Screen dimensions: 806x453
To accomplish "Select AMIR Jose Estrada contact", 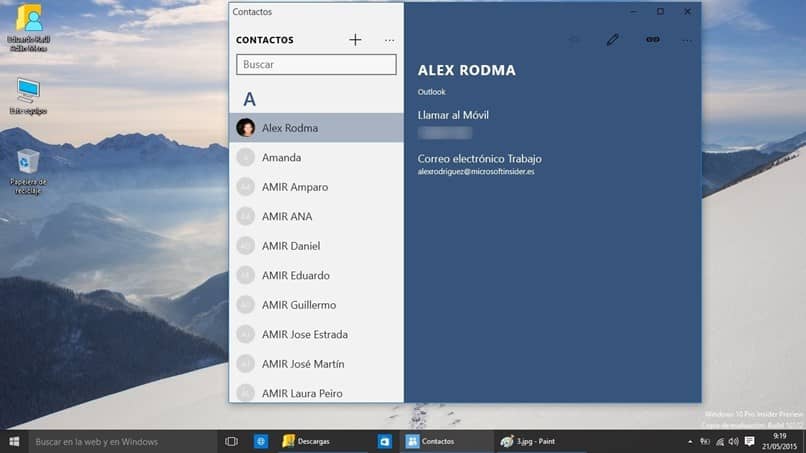I will coord(316,334).
